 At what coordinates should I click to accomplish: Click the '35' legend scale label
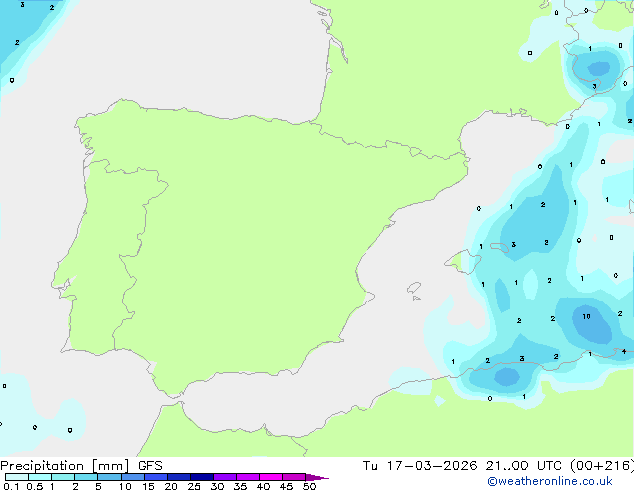point(240,486)
